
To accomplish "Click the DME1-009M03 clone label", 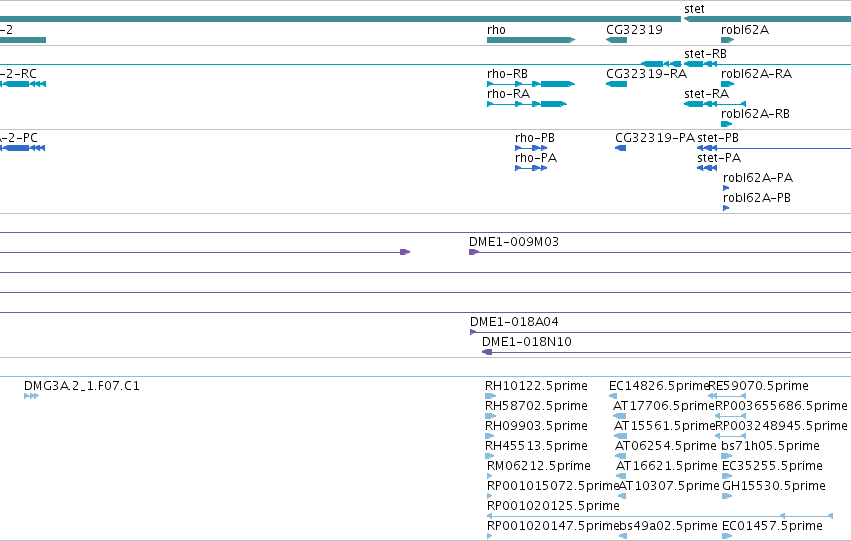I will click(x=514, y=242).
